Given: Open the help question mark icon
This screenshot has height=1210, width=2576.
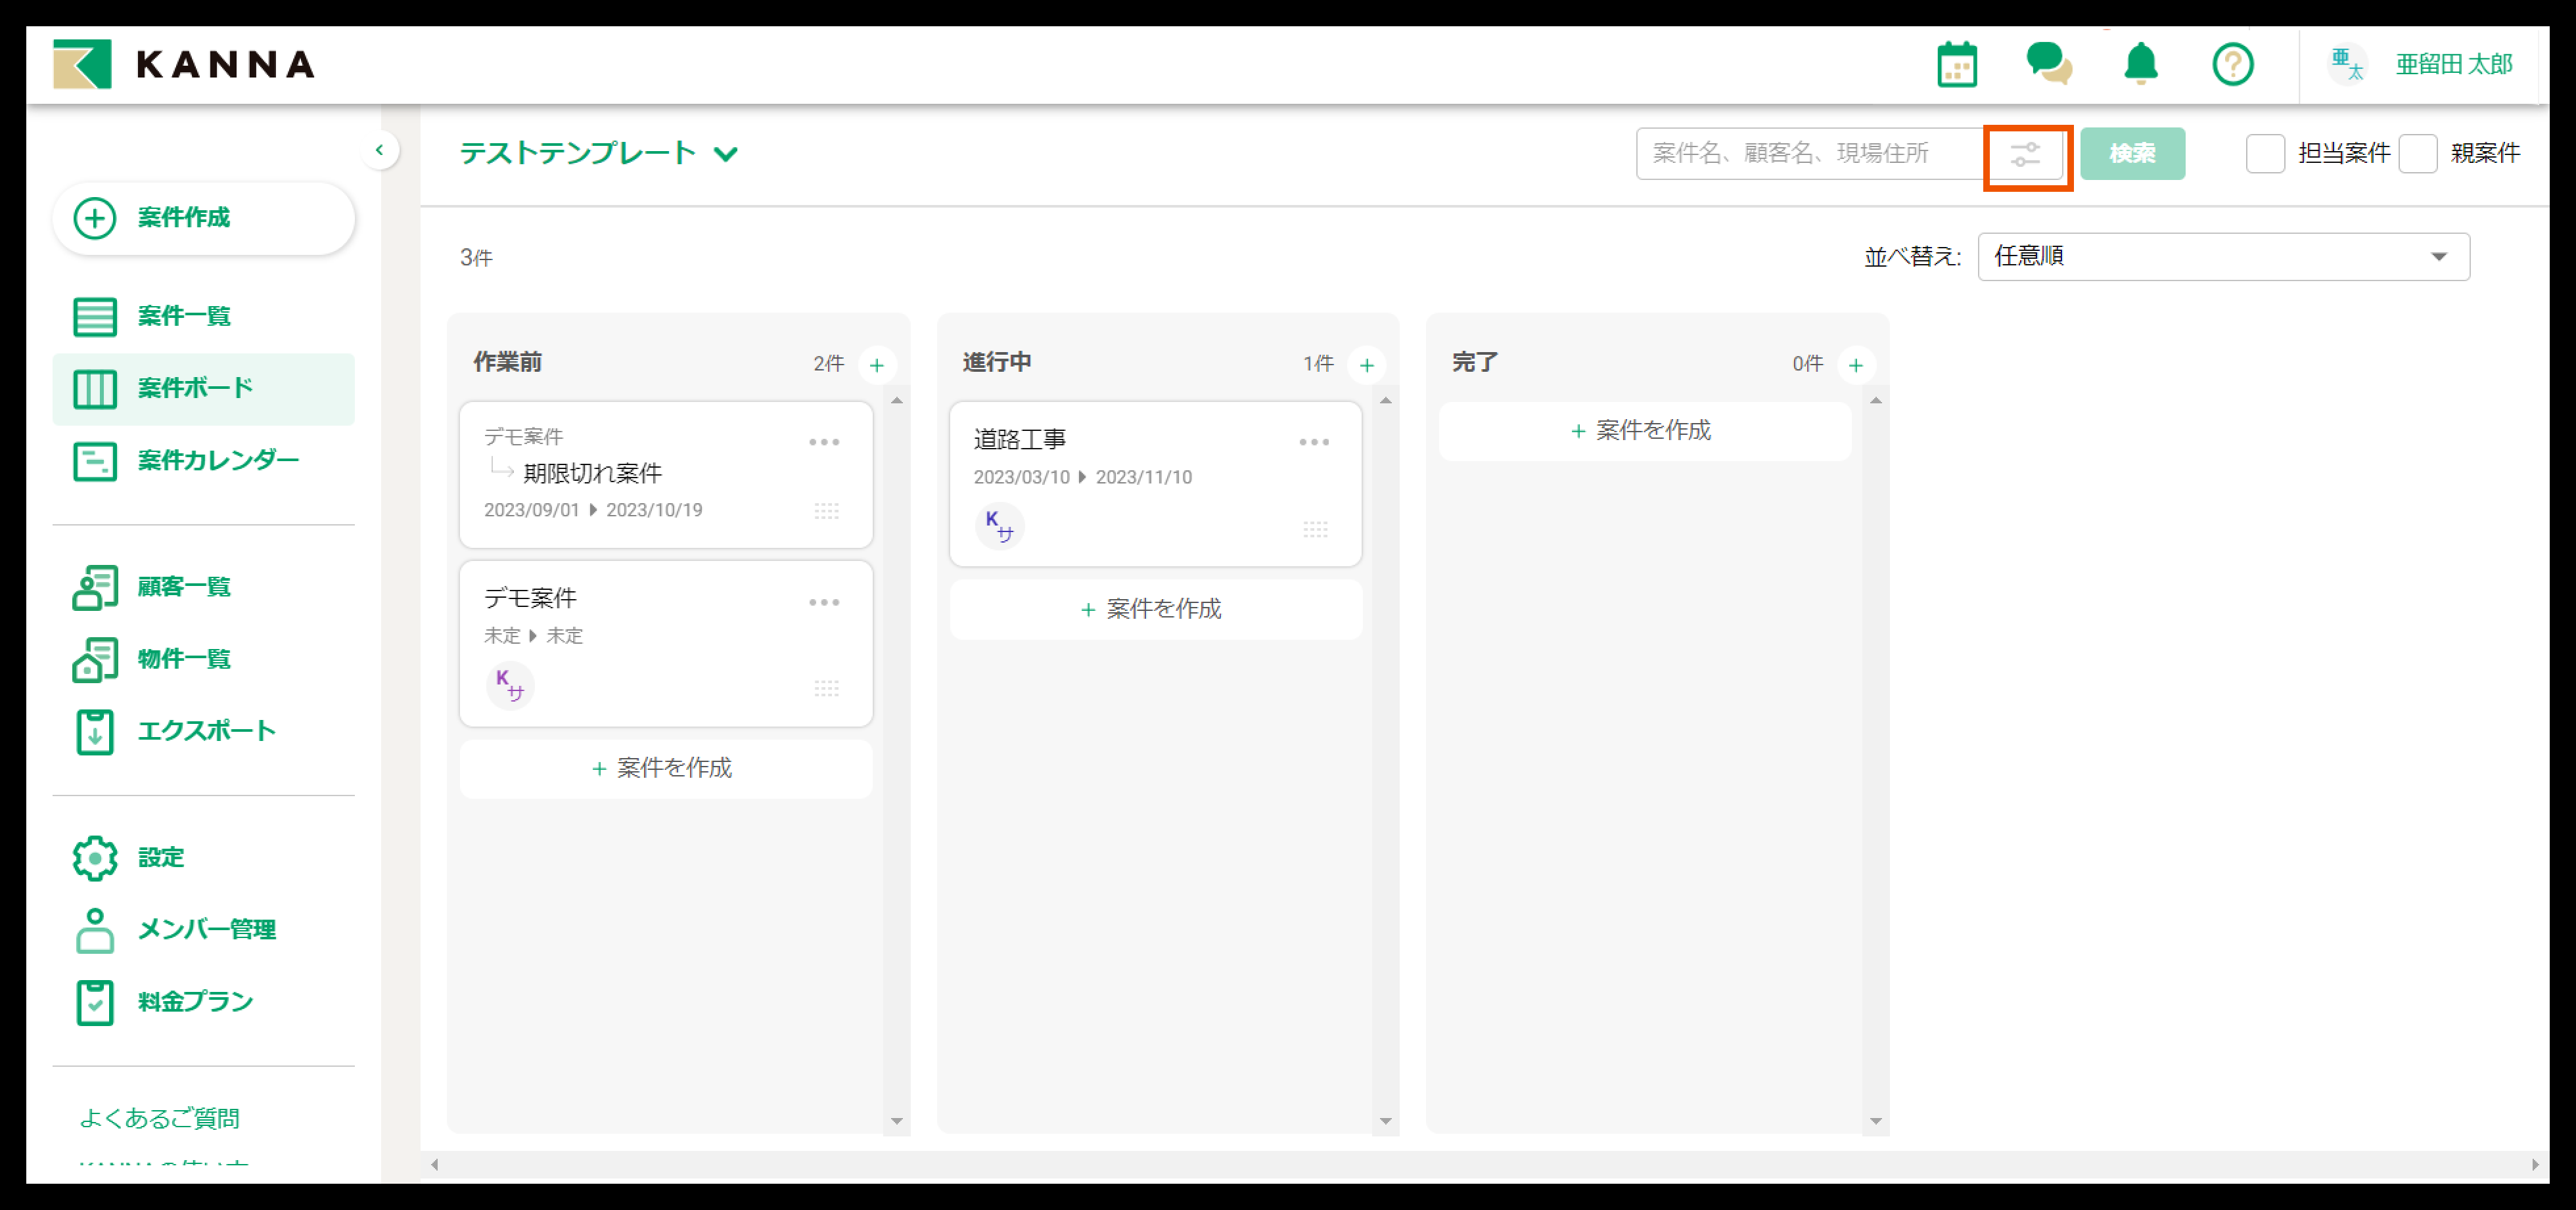Looking at the screenshot, I should pyautogui.click(x=2232, y=65).
